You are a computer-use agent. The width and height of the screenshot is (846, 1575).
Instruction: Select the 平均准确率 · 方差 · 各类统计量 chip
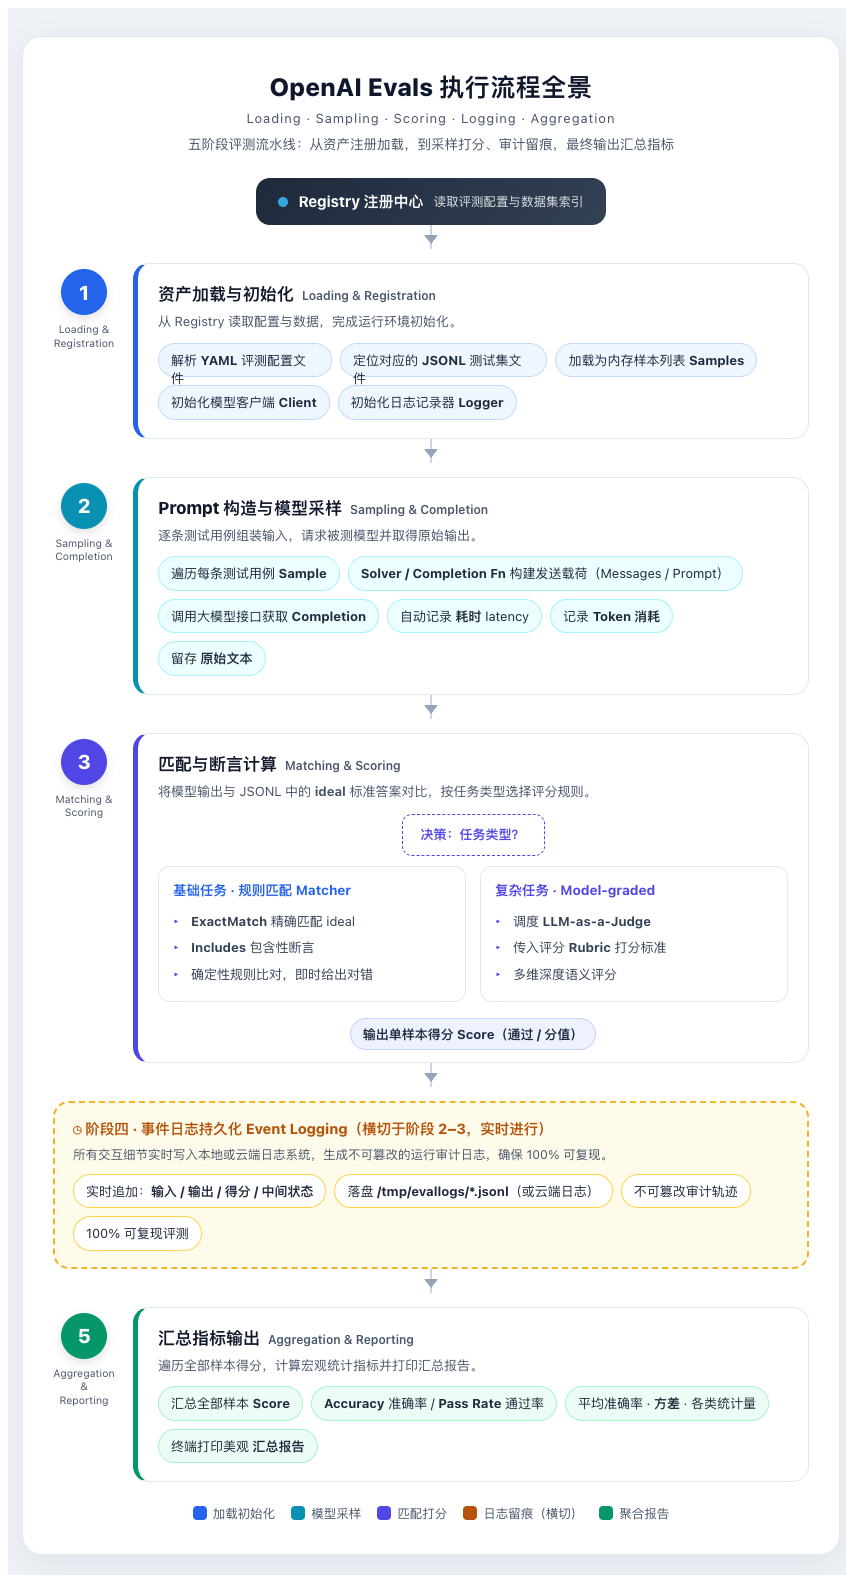point(667,1403)
